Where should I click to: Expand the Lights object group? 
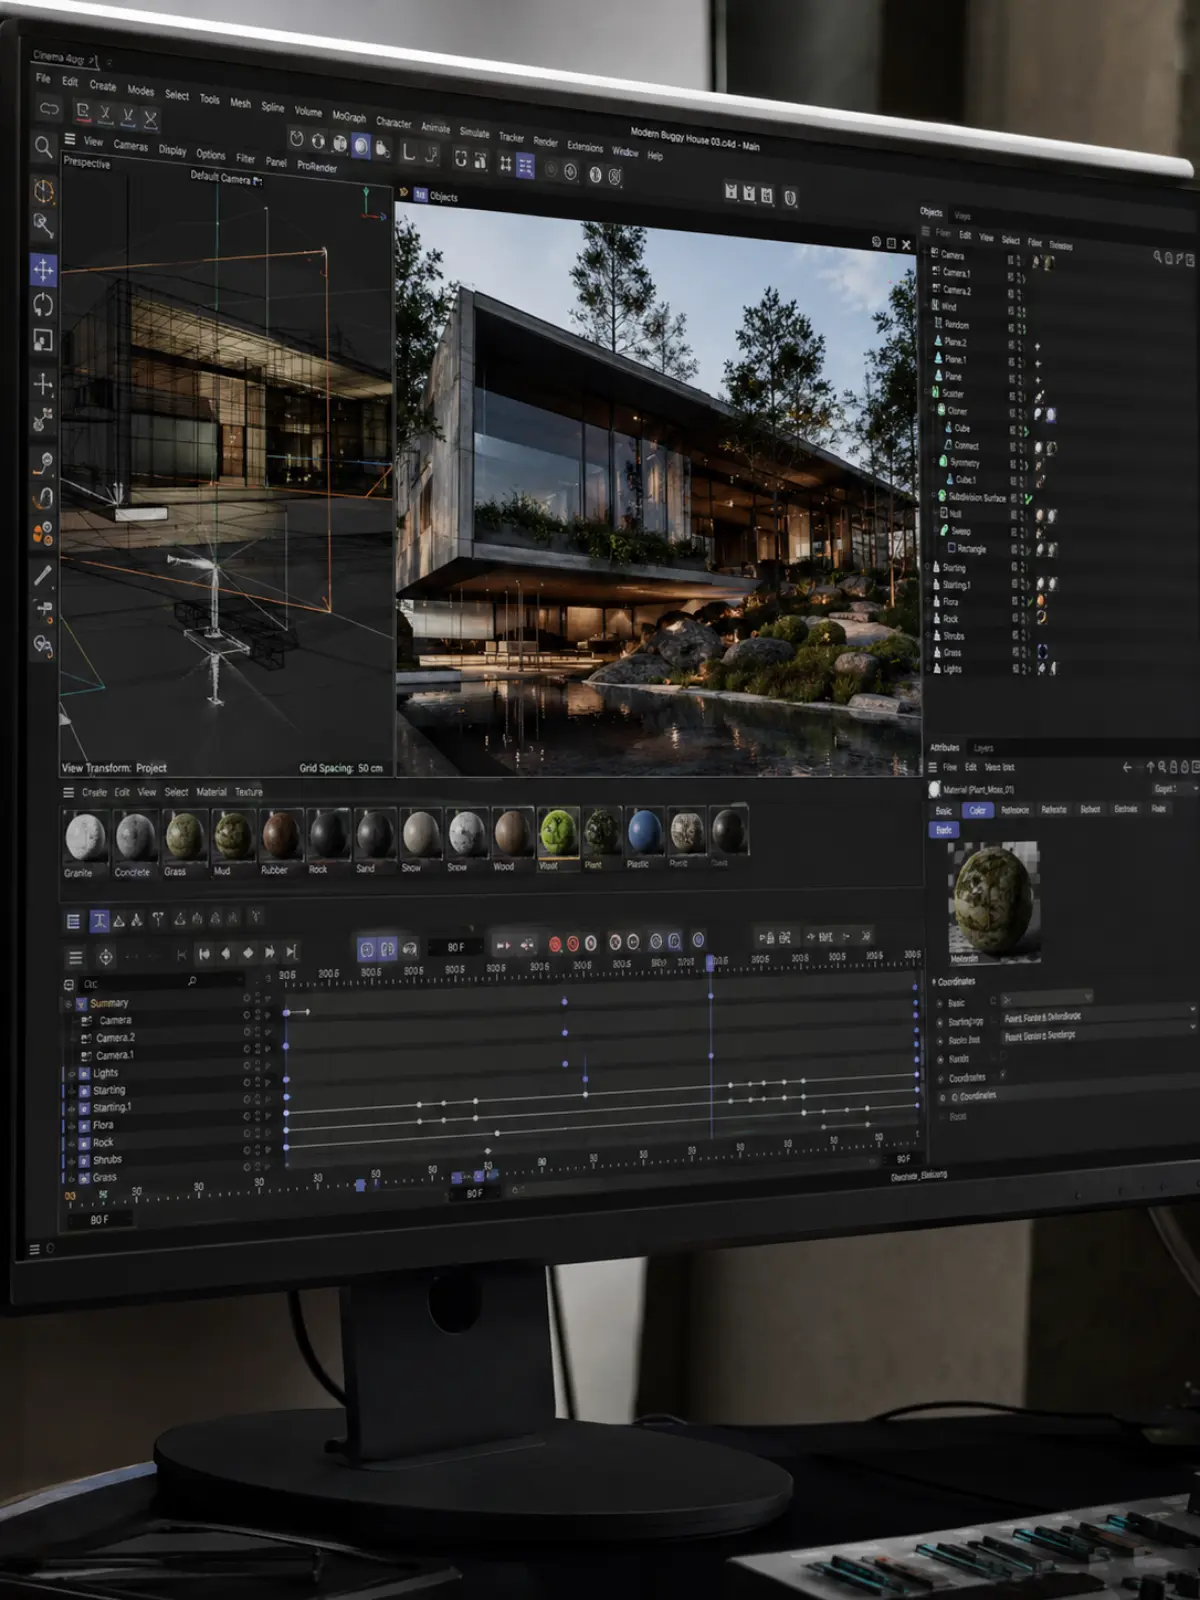pyautogui.click(x=930, y=669)
